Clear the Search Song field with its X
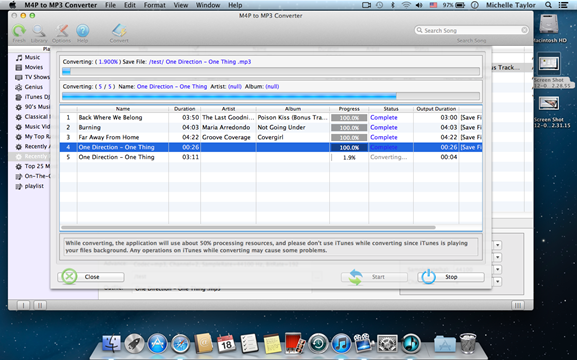 tap(524, 30)
